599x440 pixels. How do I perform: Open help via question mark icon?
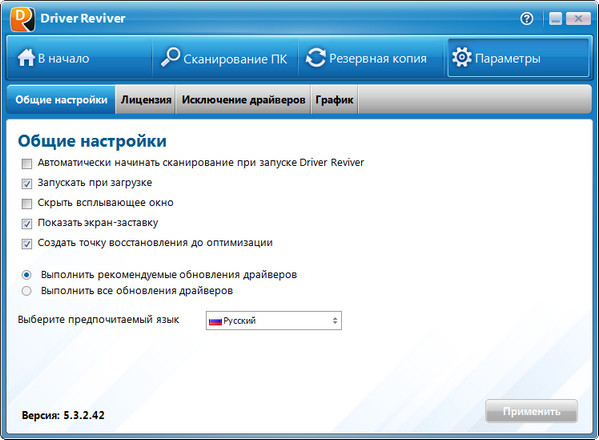point(527,18)
